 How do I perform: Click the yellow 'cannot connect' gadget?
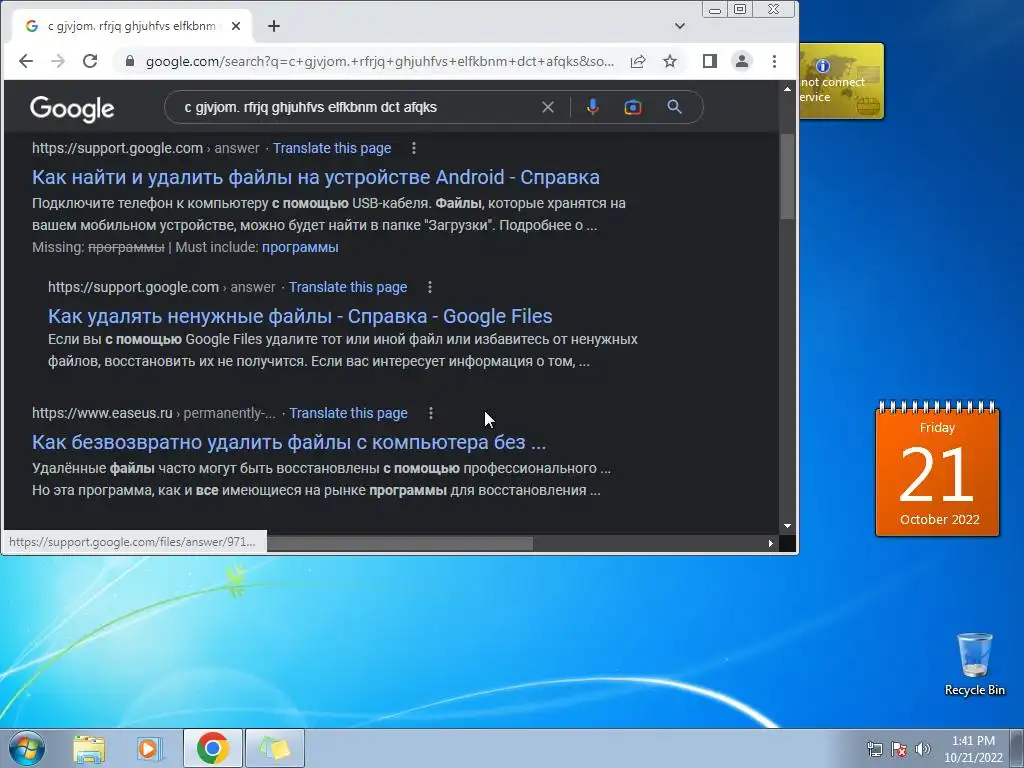click(x=842, y=81)
